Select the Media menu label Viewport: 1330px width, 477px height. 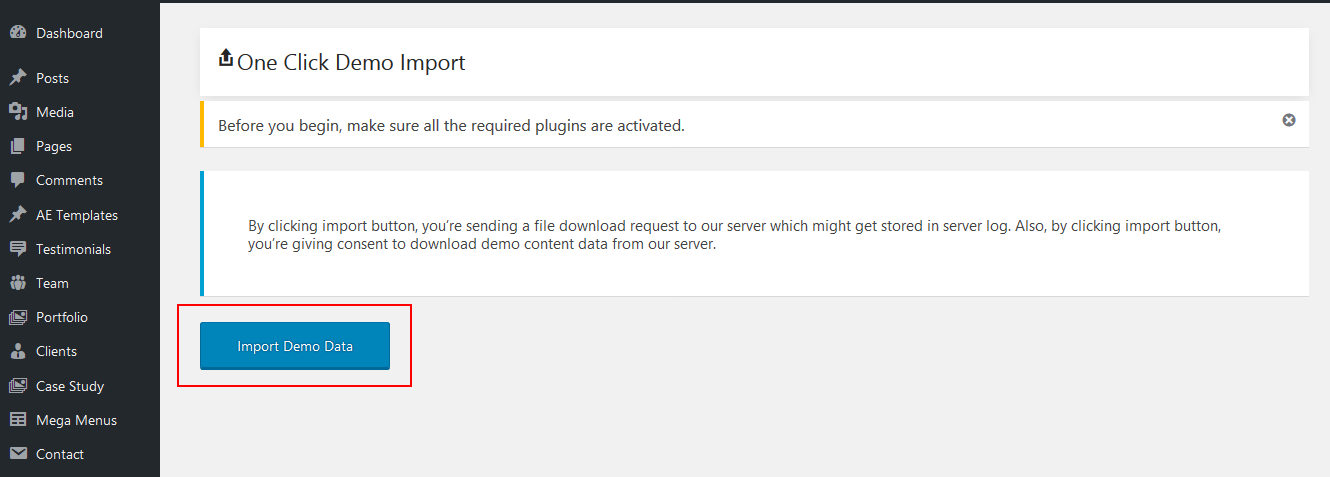[x=55, y=112]
